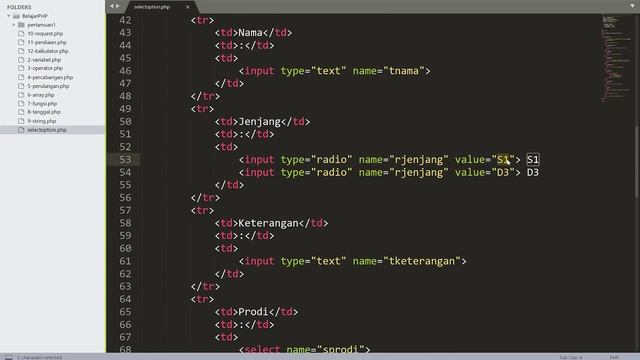Click the file icon beside 3-operator.php
640x360 pixels.
point(21,68)
